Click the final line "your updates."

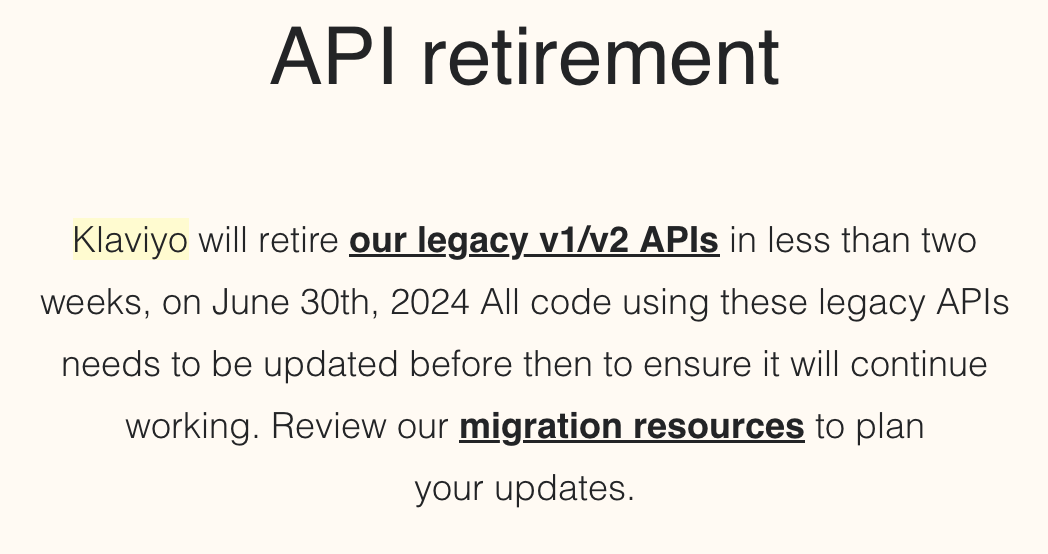(525, 488)
